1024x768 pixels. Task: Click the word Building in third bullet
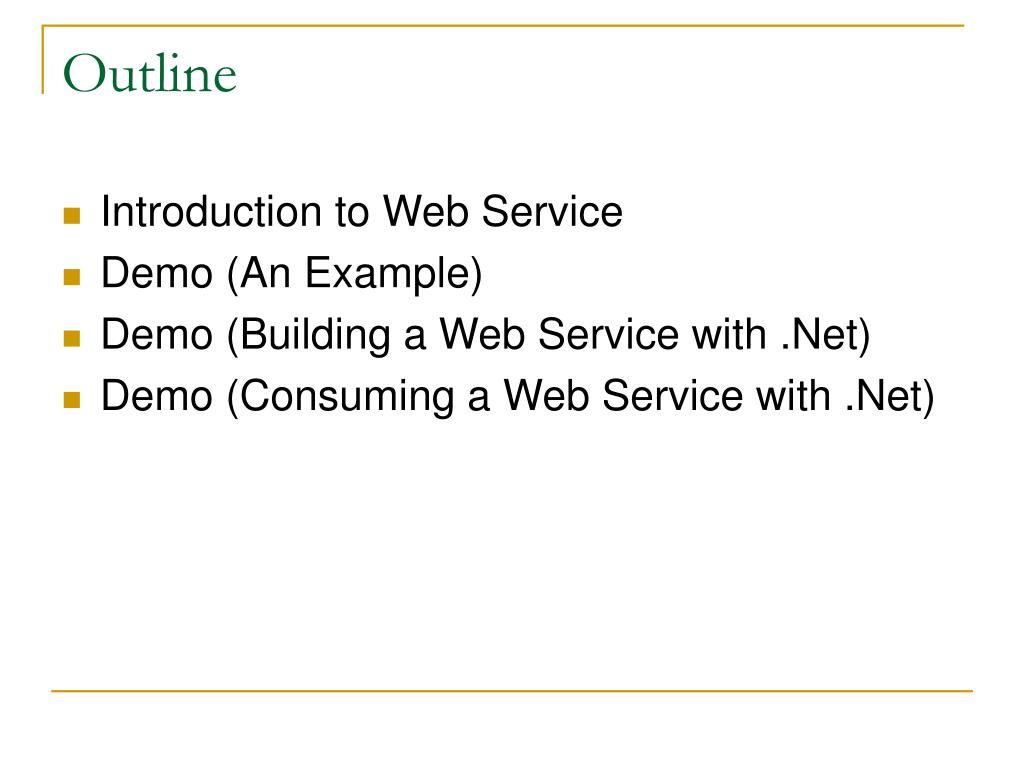(315, 336)
